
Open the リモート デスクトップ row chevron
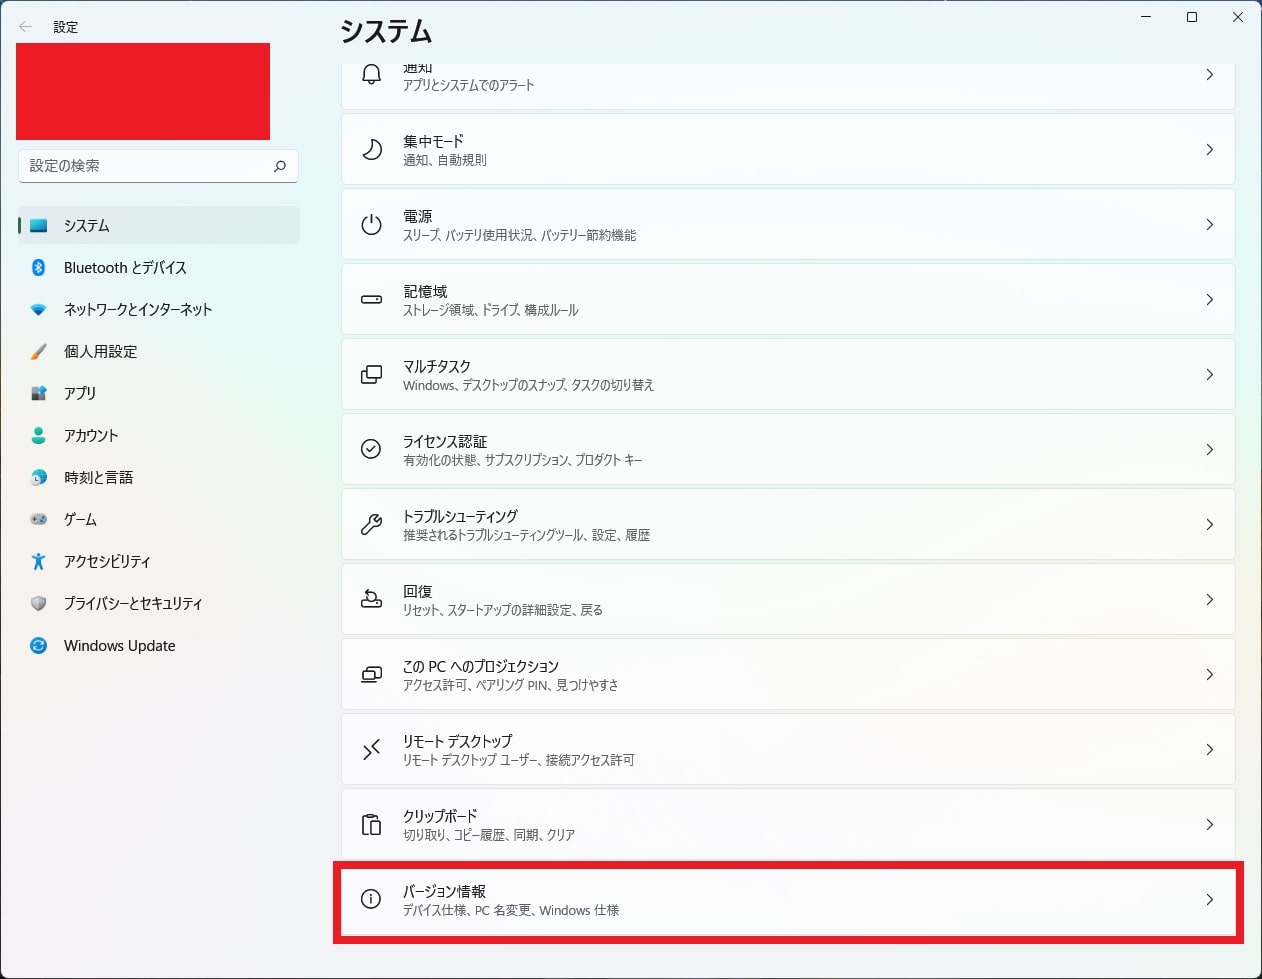click(1209, 749)
